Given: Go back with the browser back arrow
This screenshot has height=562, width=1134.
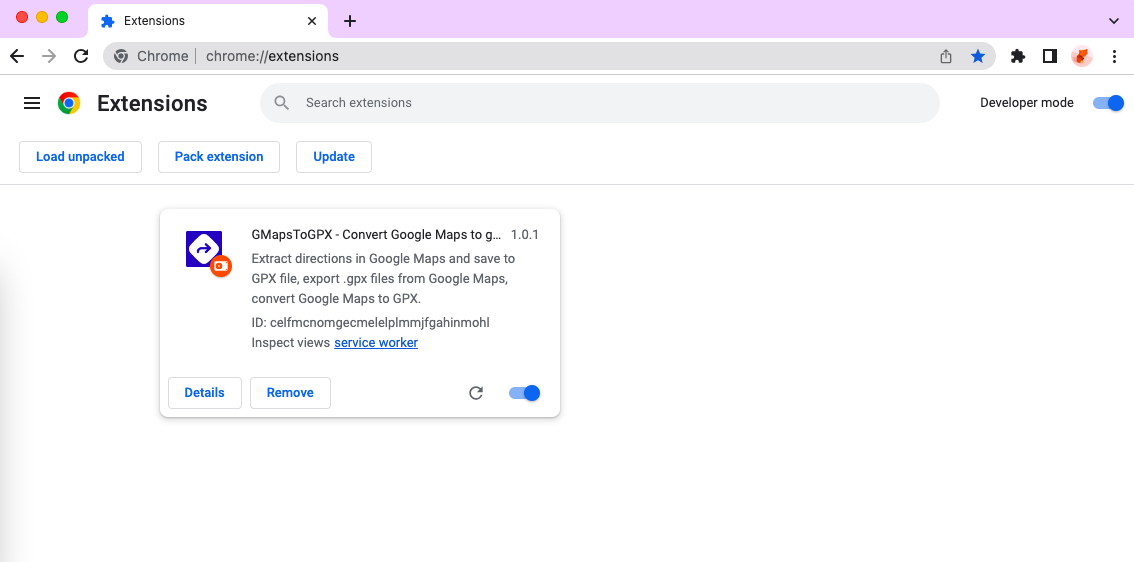Looking at the screenshot, I should 17,56.
